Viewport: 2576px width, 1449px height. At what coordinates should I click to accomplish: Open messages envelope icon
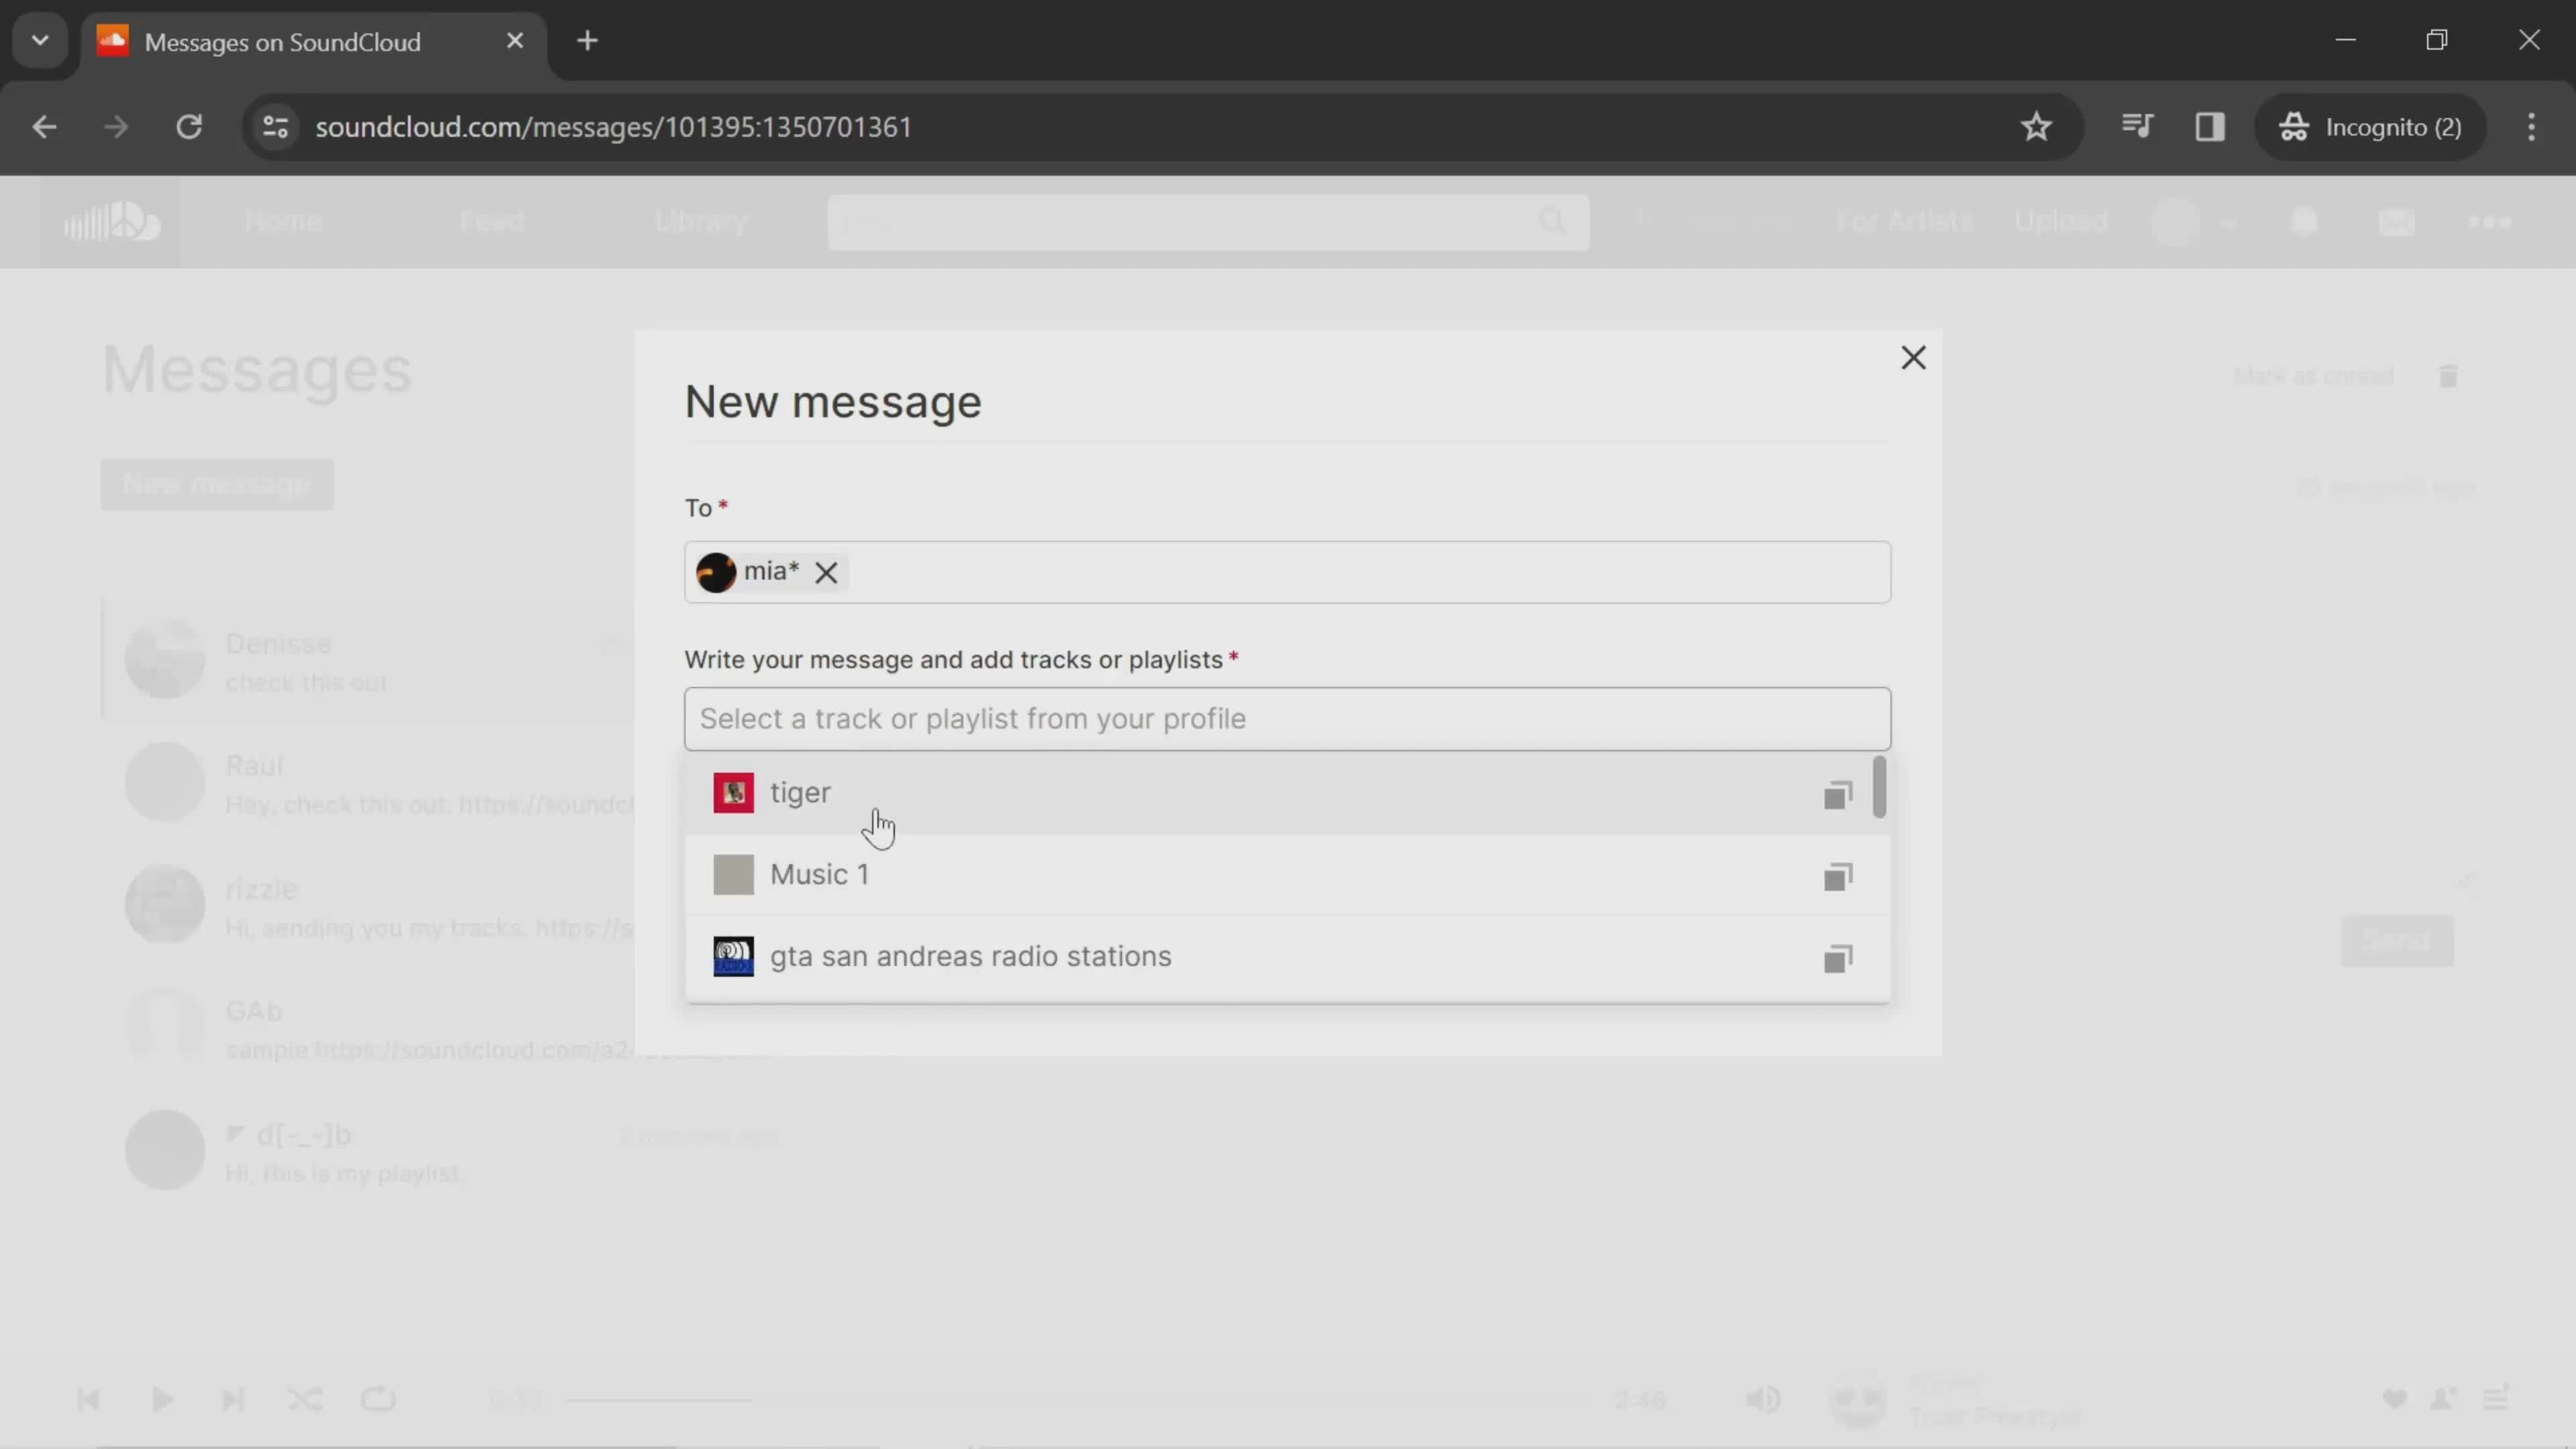pyautogui.click(x=2396, y=222)
